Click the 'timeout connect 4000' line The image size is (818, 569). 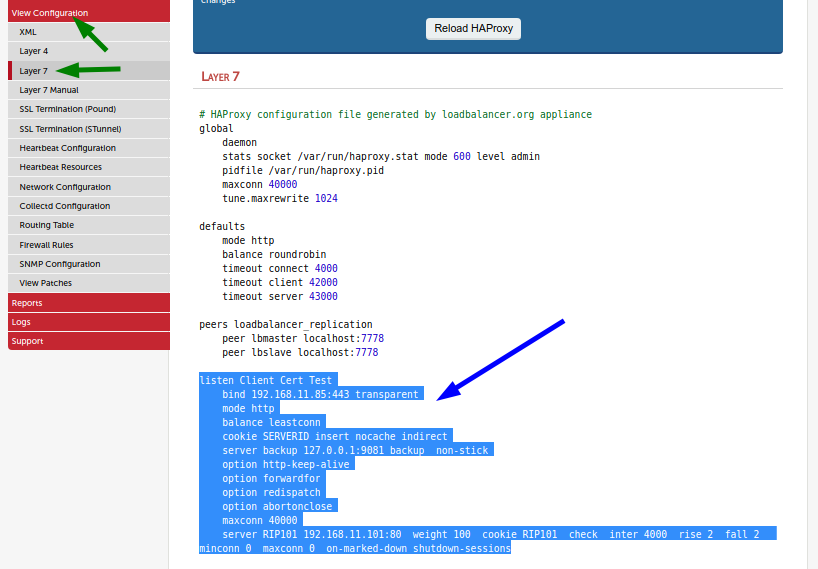click(280, 269)
